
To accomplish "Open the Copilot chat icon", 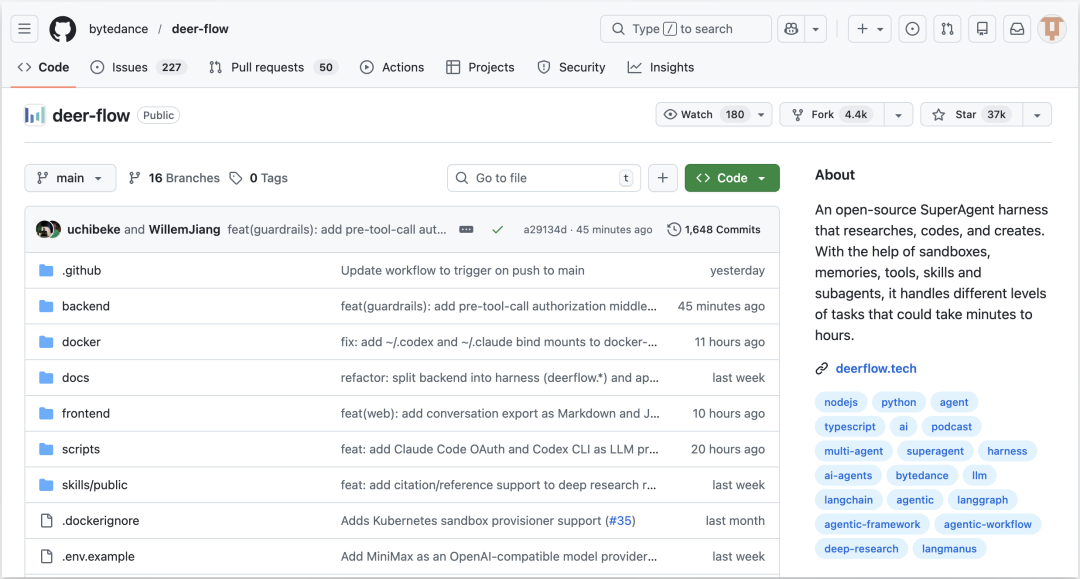I will [x=791, y=29].
